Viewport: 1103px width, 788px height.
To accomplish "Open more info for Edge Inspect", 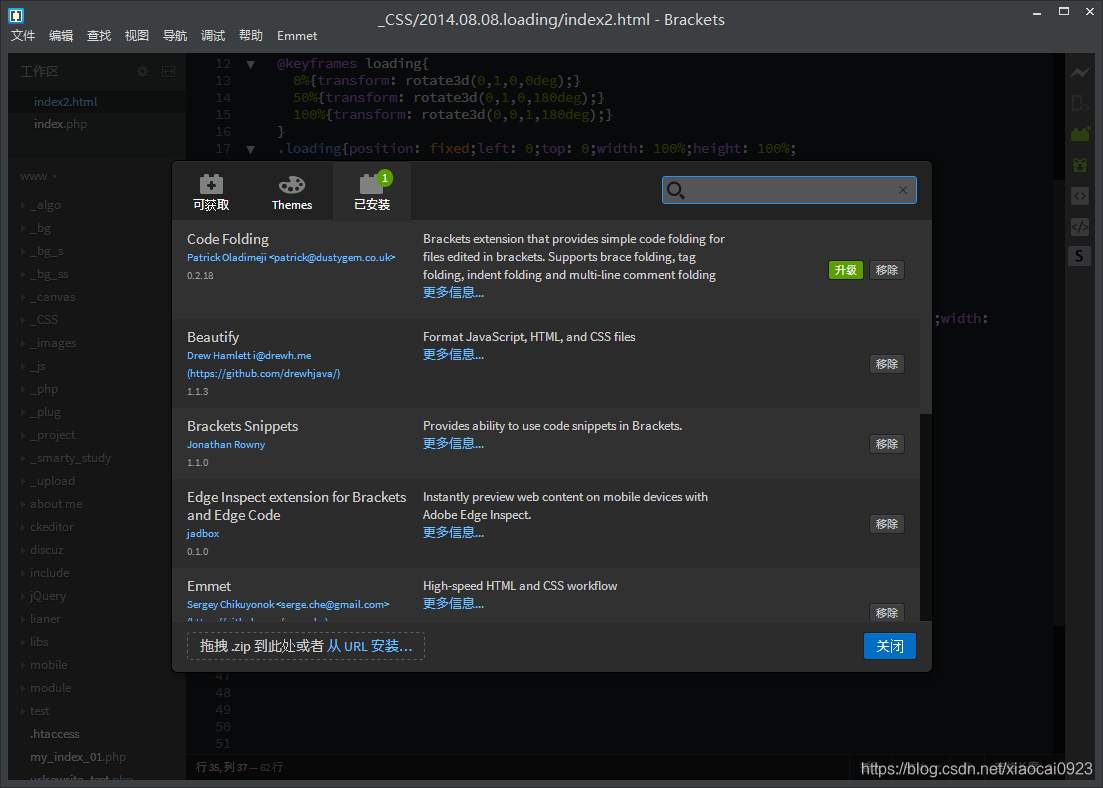I will [x=453, y=533].
